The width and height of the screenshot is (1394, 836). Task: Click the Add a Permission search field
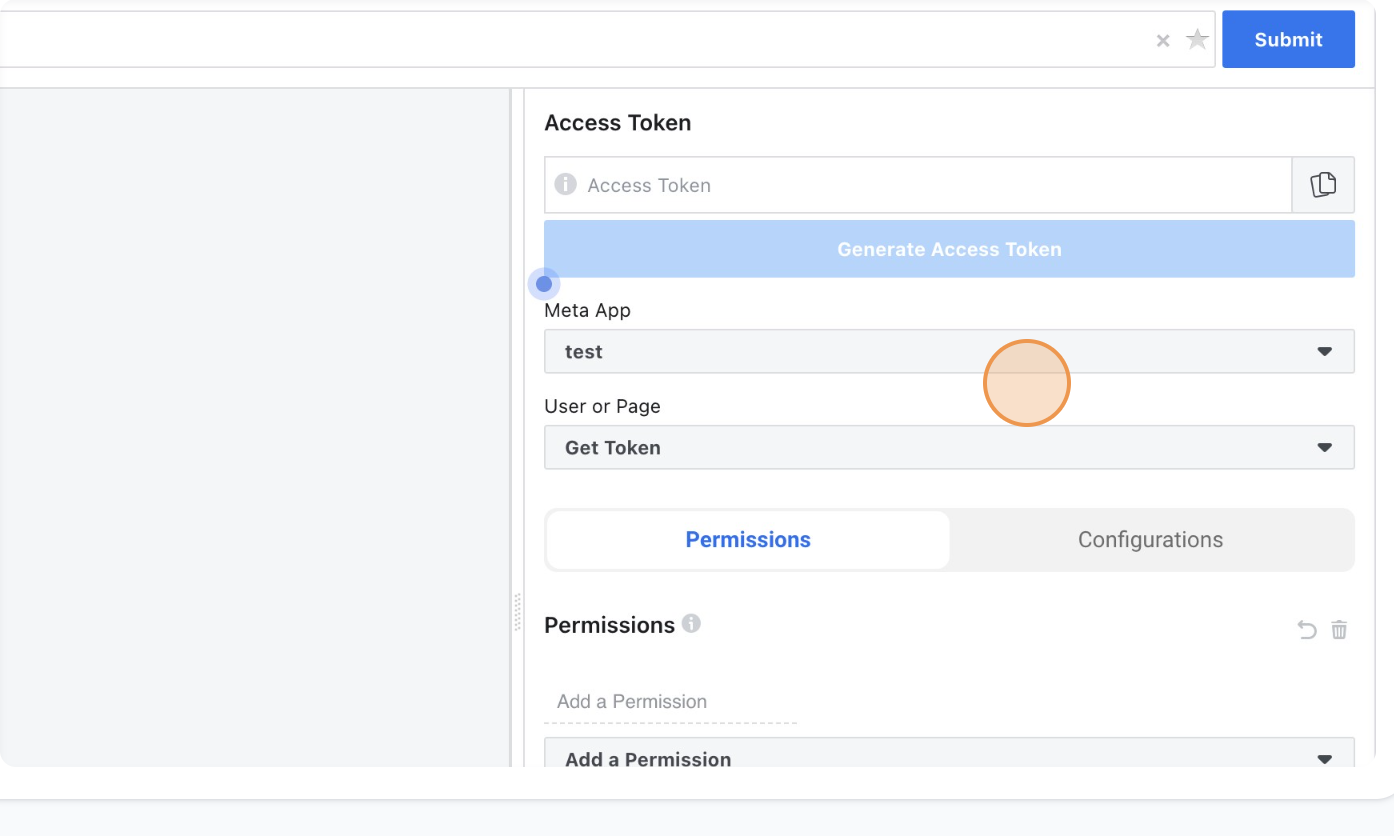pos(670,702)
